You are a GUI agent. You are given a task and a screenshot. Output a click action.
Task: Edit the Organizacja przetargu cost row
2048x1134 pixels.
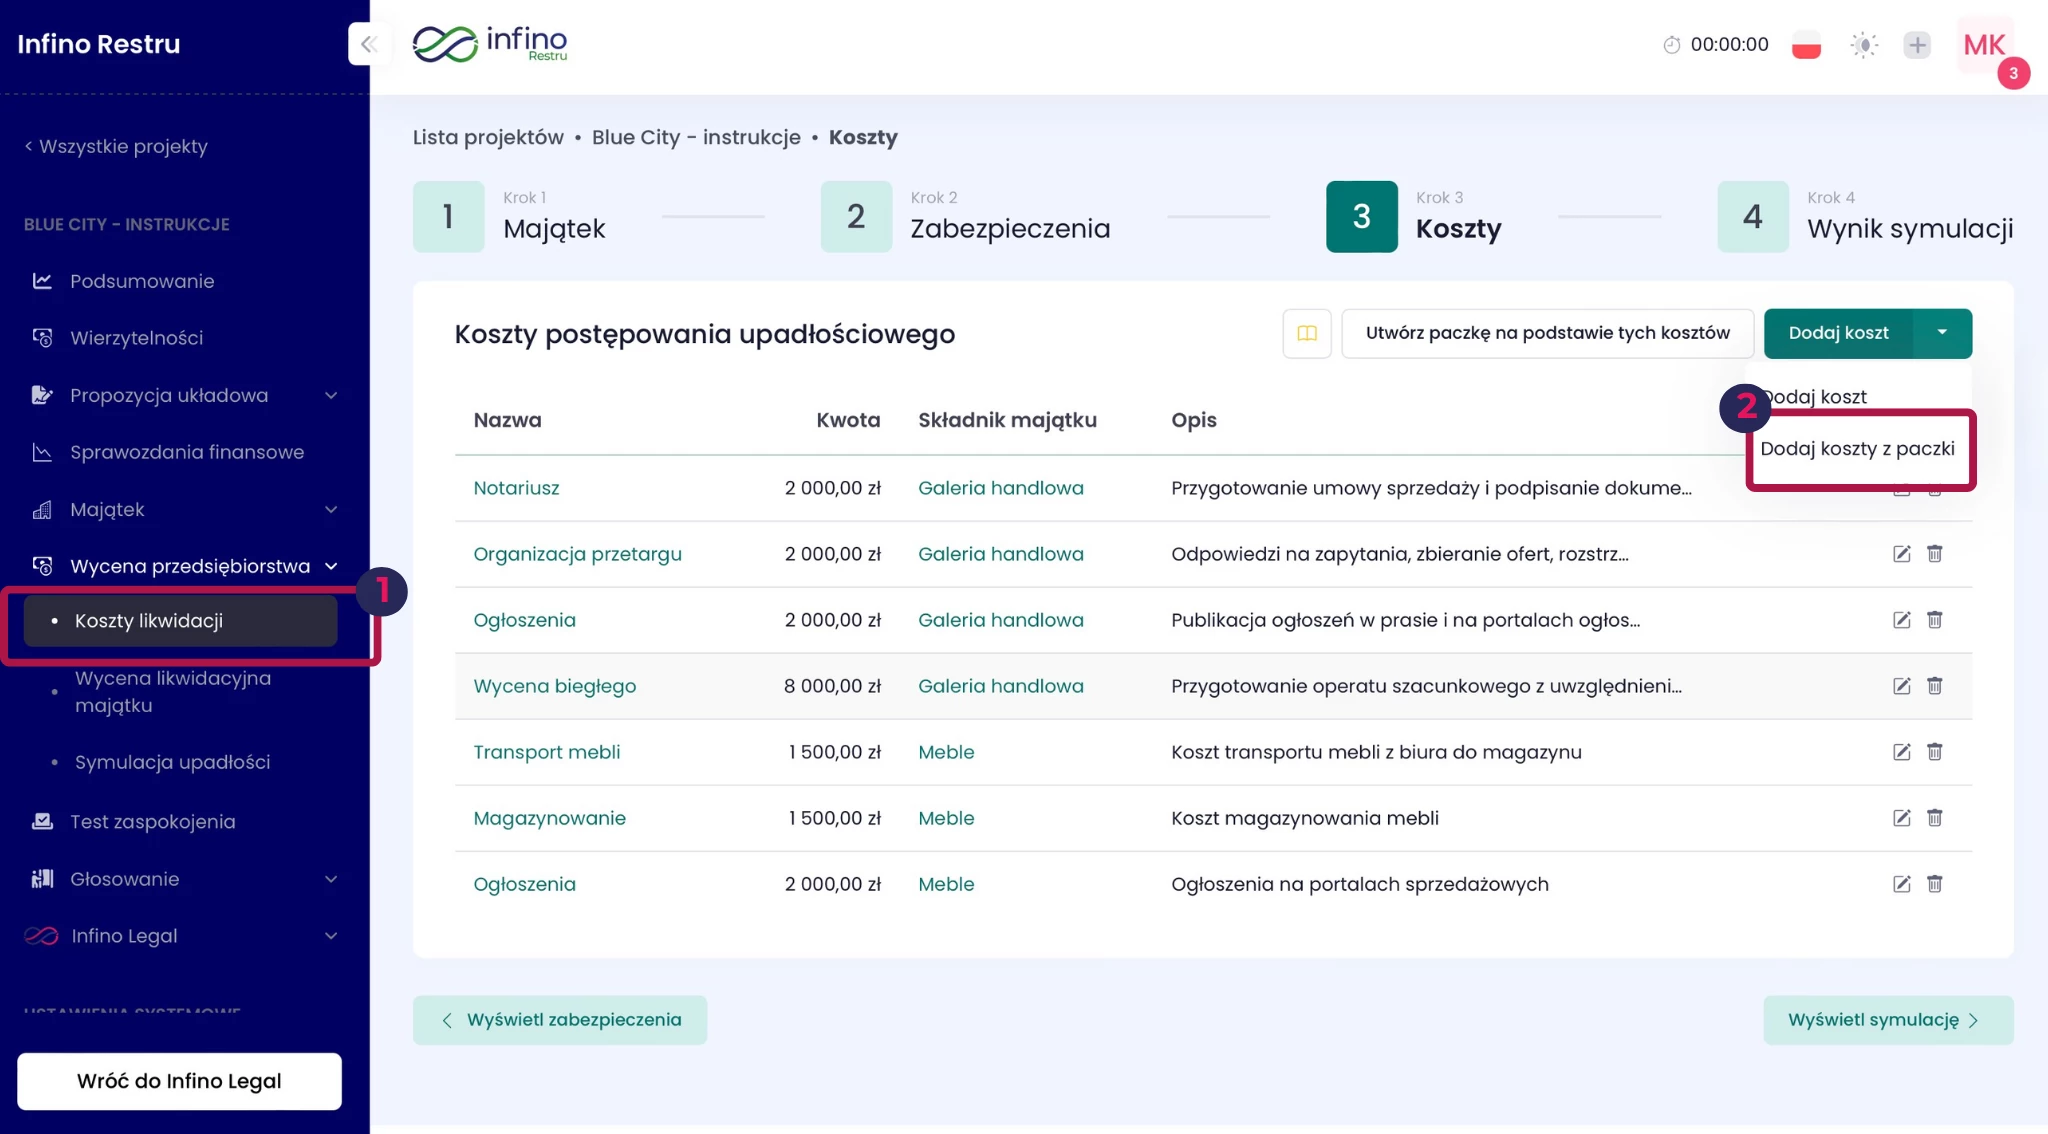[1901, 554]
